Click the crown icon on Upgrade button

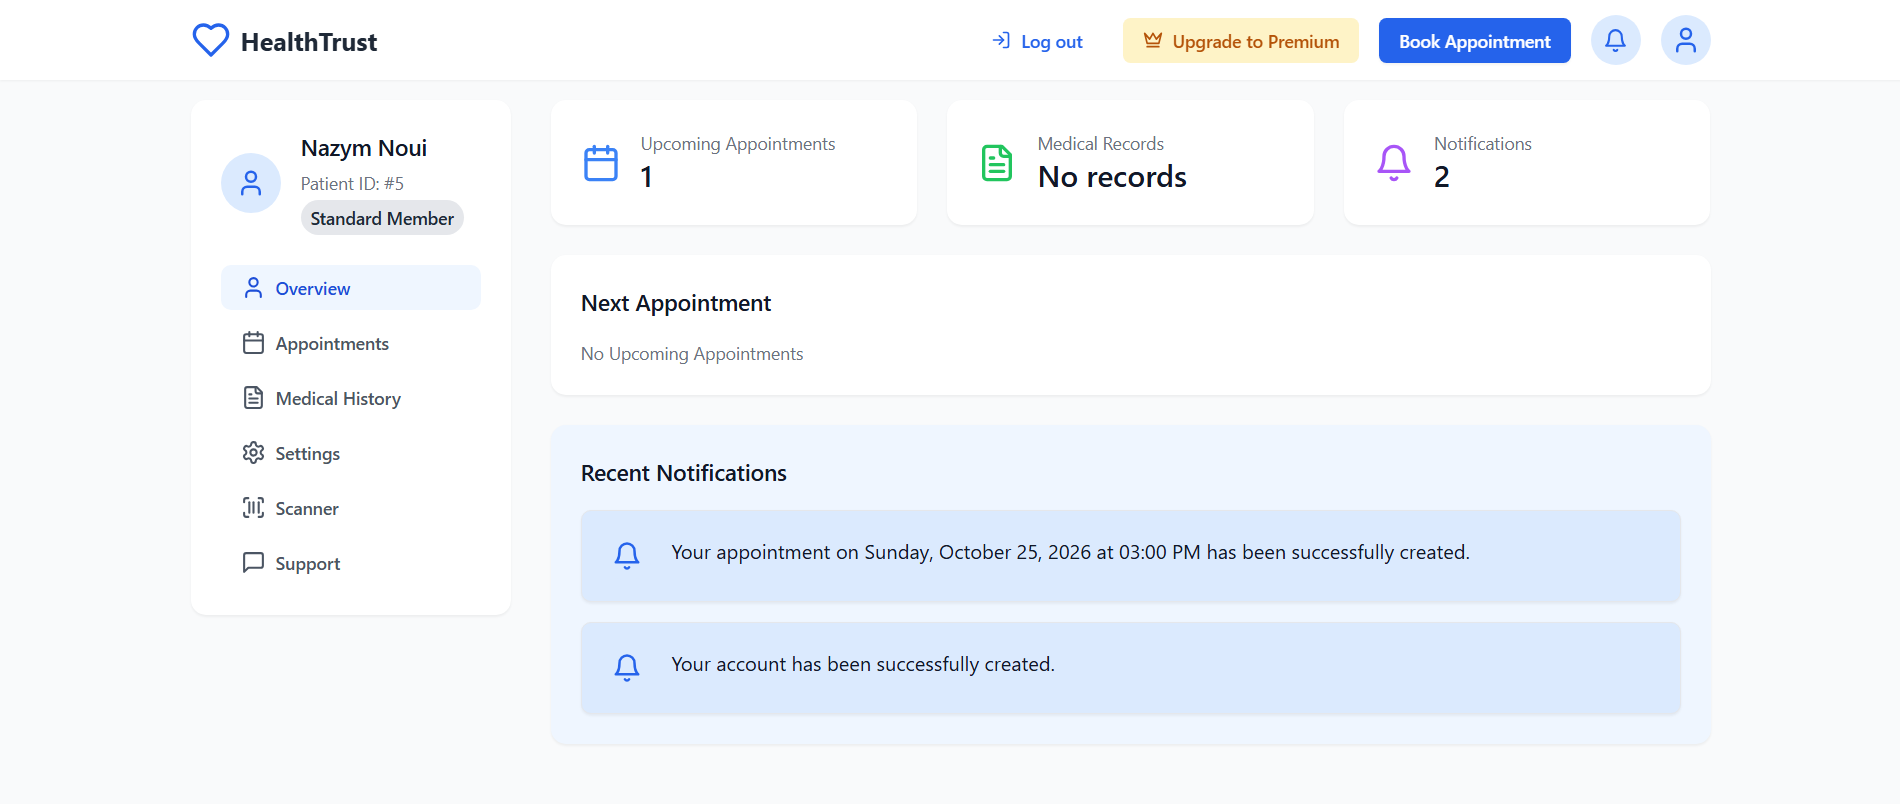1153,41
